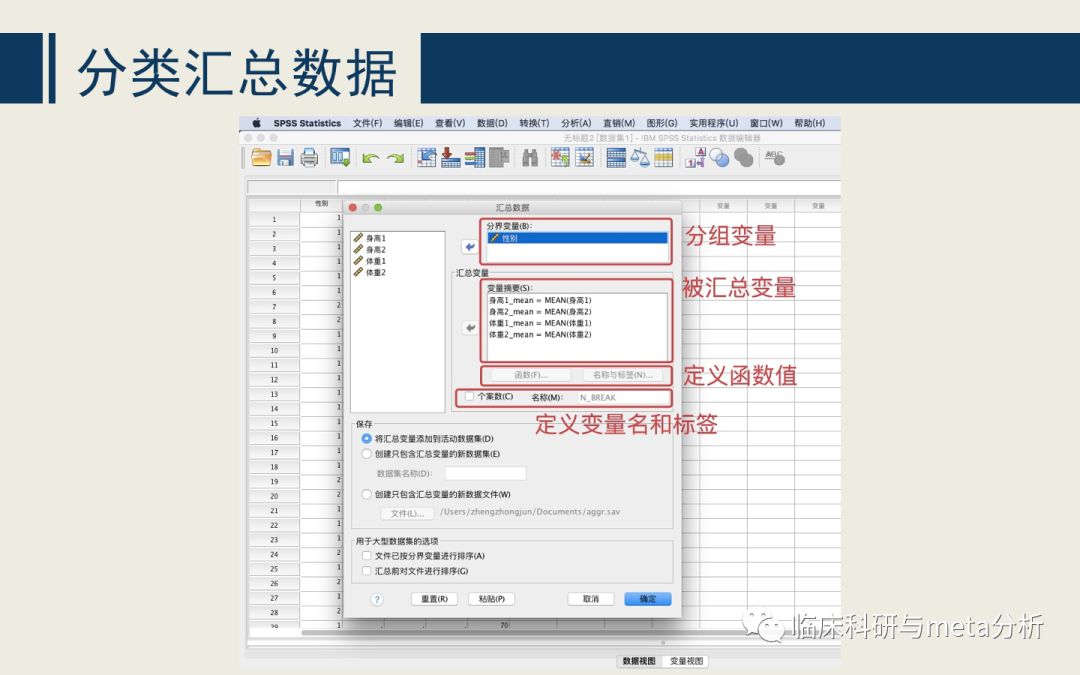Open the 实用程序(U) menu

pyautogui.click(x=714, y=123)
